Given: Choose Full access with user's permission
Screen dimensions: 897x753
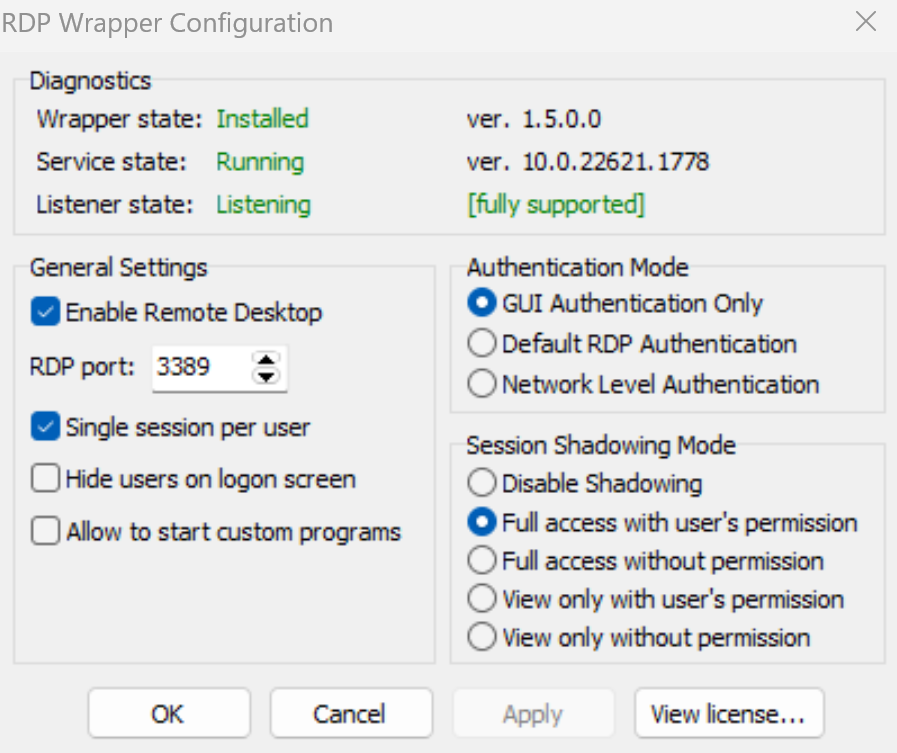Looking at the screenshot, I should click(x=482, y=522).
